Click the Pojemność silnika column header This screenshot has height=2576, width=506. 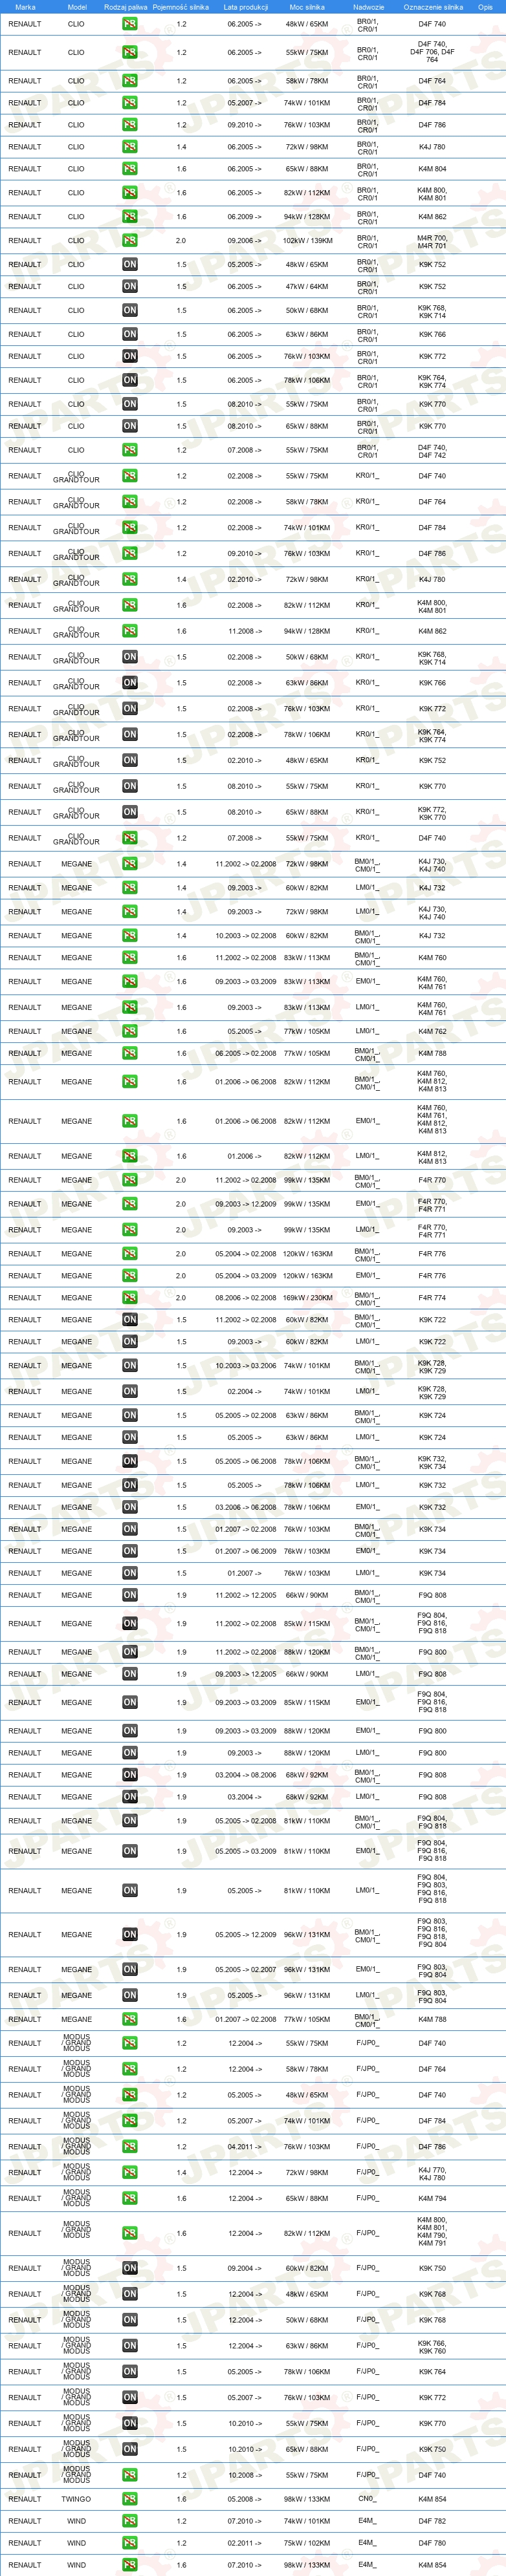[181, 7]
